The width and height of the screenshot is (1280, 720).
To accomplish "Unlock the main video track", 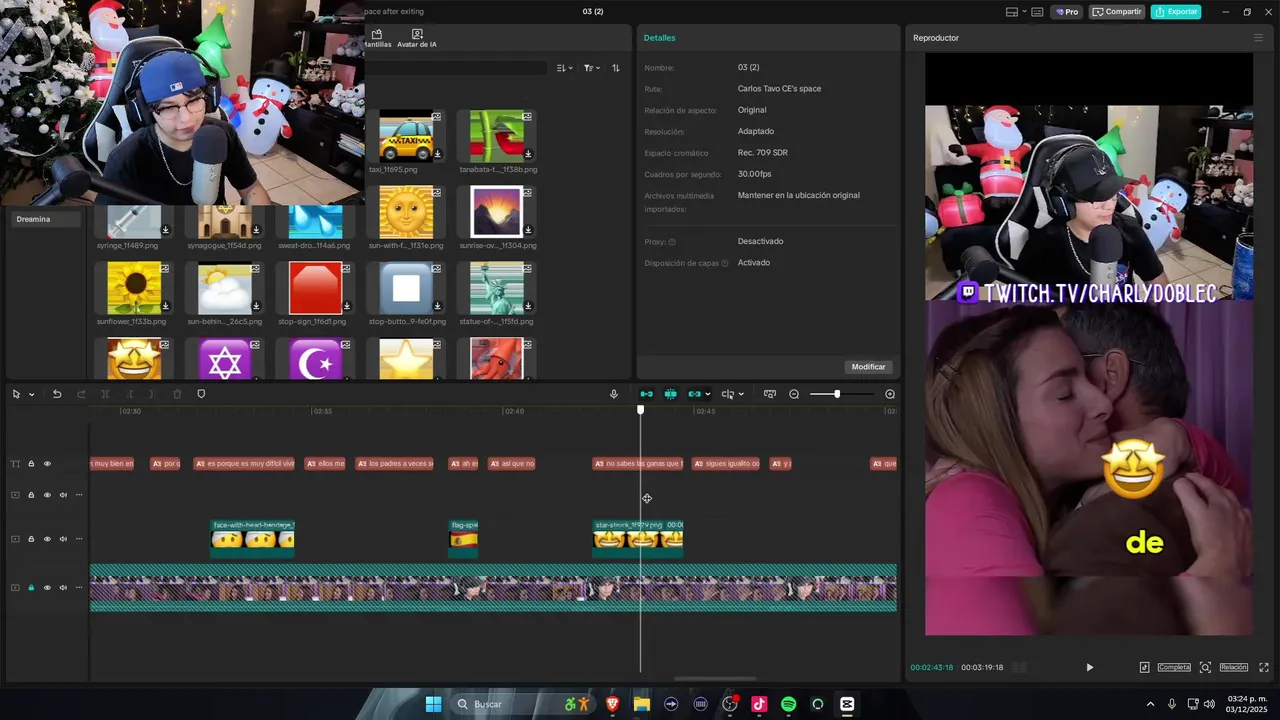I will pyautogui.click(x=31, y=588).
